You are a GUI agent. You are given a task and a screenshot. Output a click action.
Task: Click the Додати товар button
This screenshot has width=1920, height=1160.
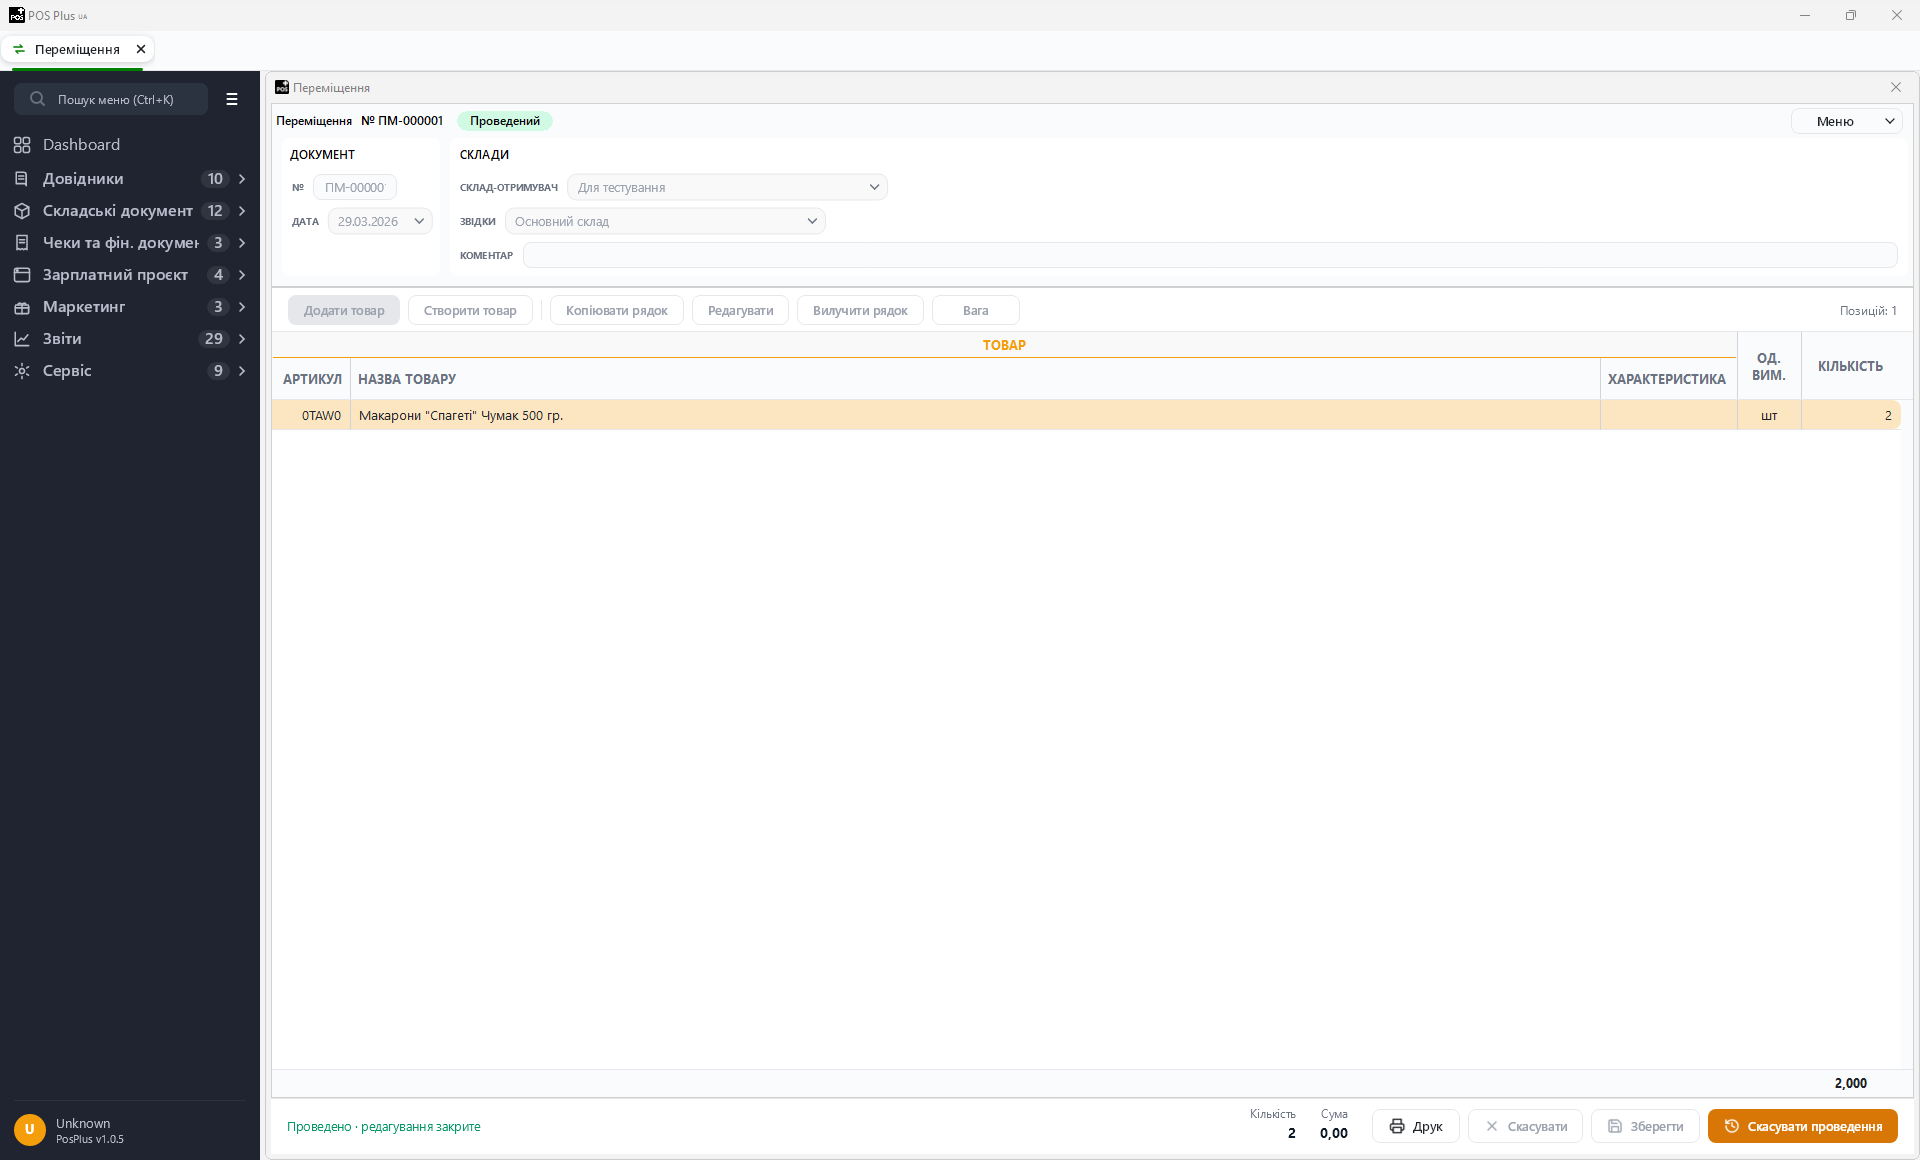click(344, 310)
